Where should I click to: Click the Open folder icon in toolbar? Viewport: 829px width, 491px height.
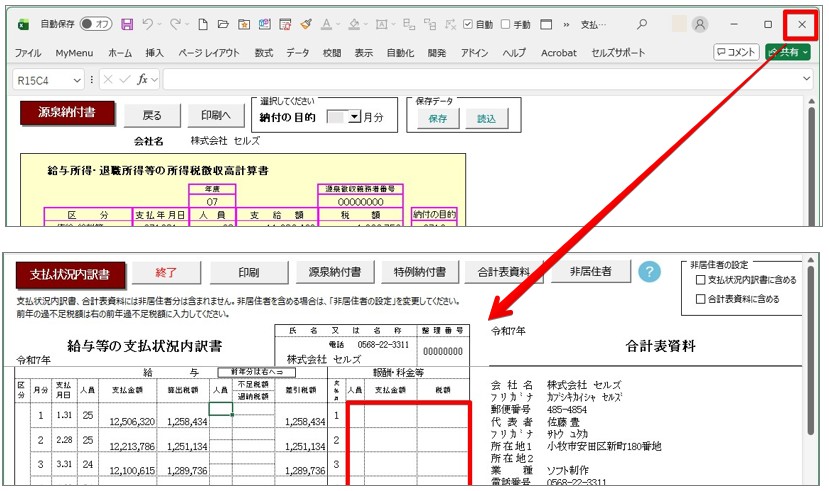click(x=223, y=24)
